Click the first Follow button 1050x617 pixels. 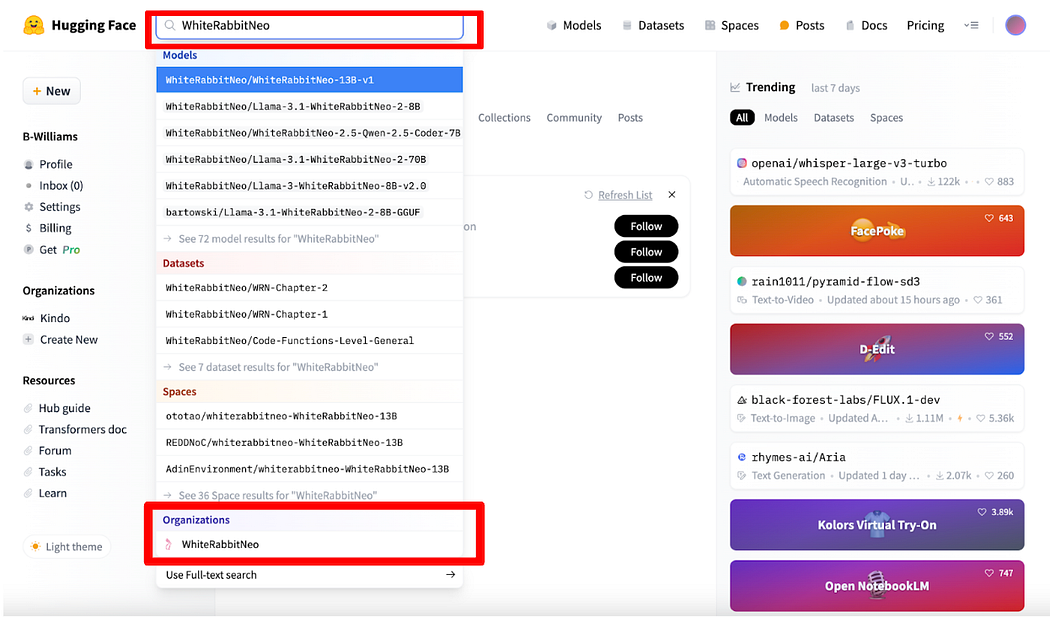click(646, 226)
